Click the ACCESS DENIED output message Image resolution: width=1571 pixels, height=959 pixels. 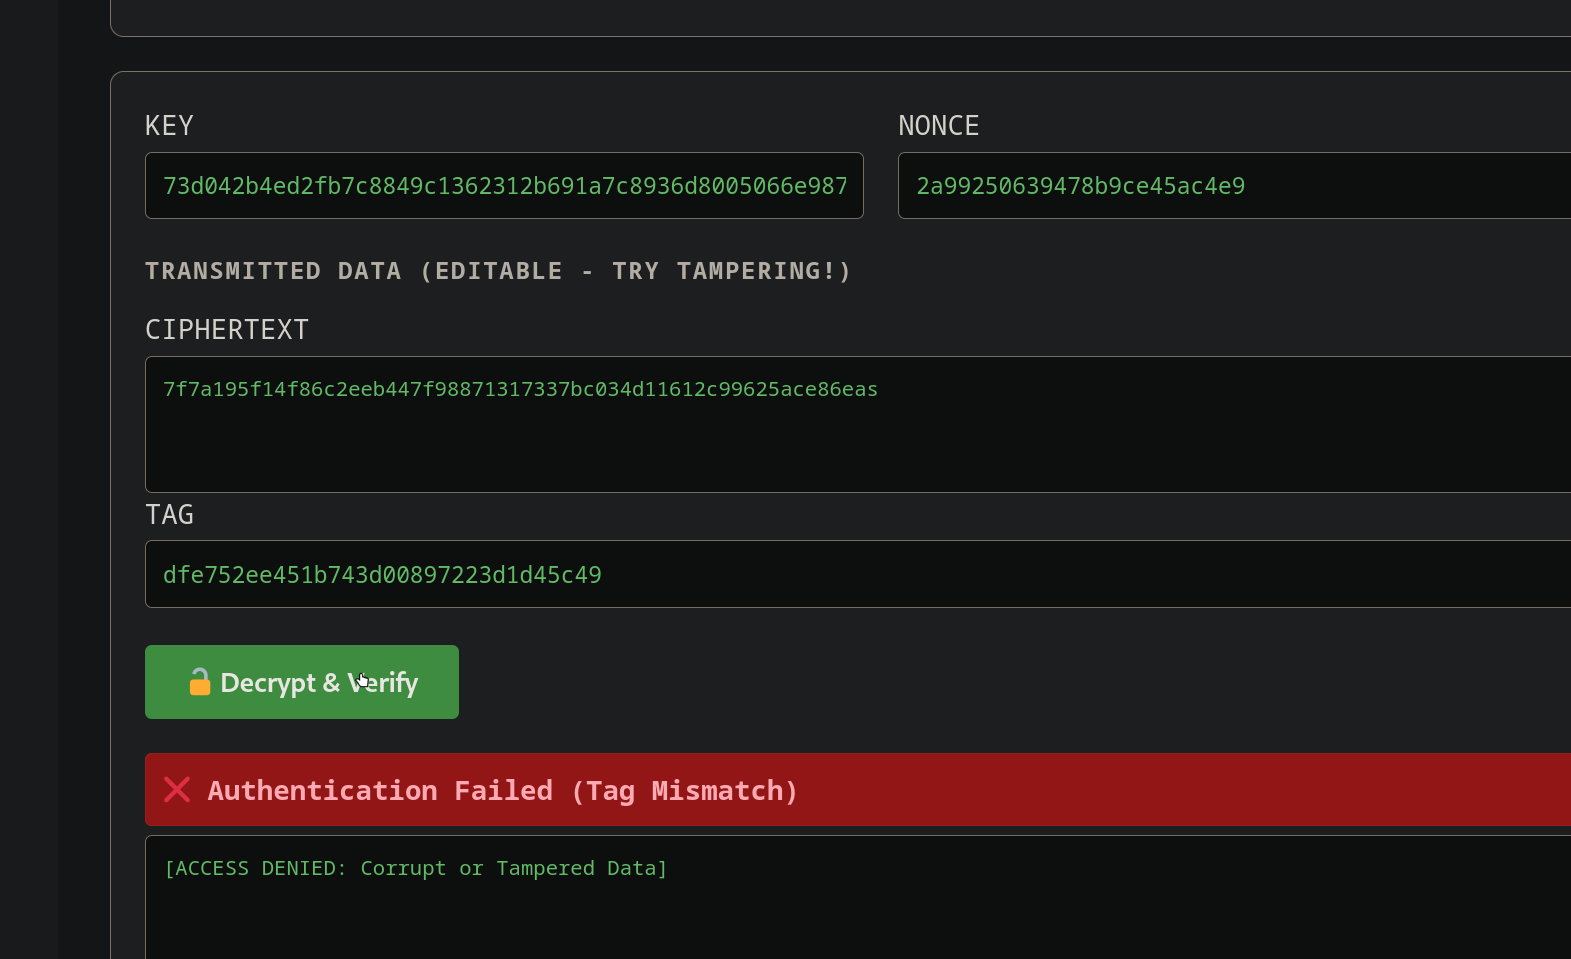[x=415, y=868]
